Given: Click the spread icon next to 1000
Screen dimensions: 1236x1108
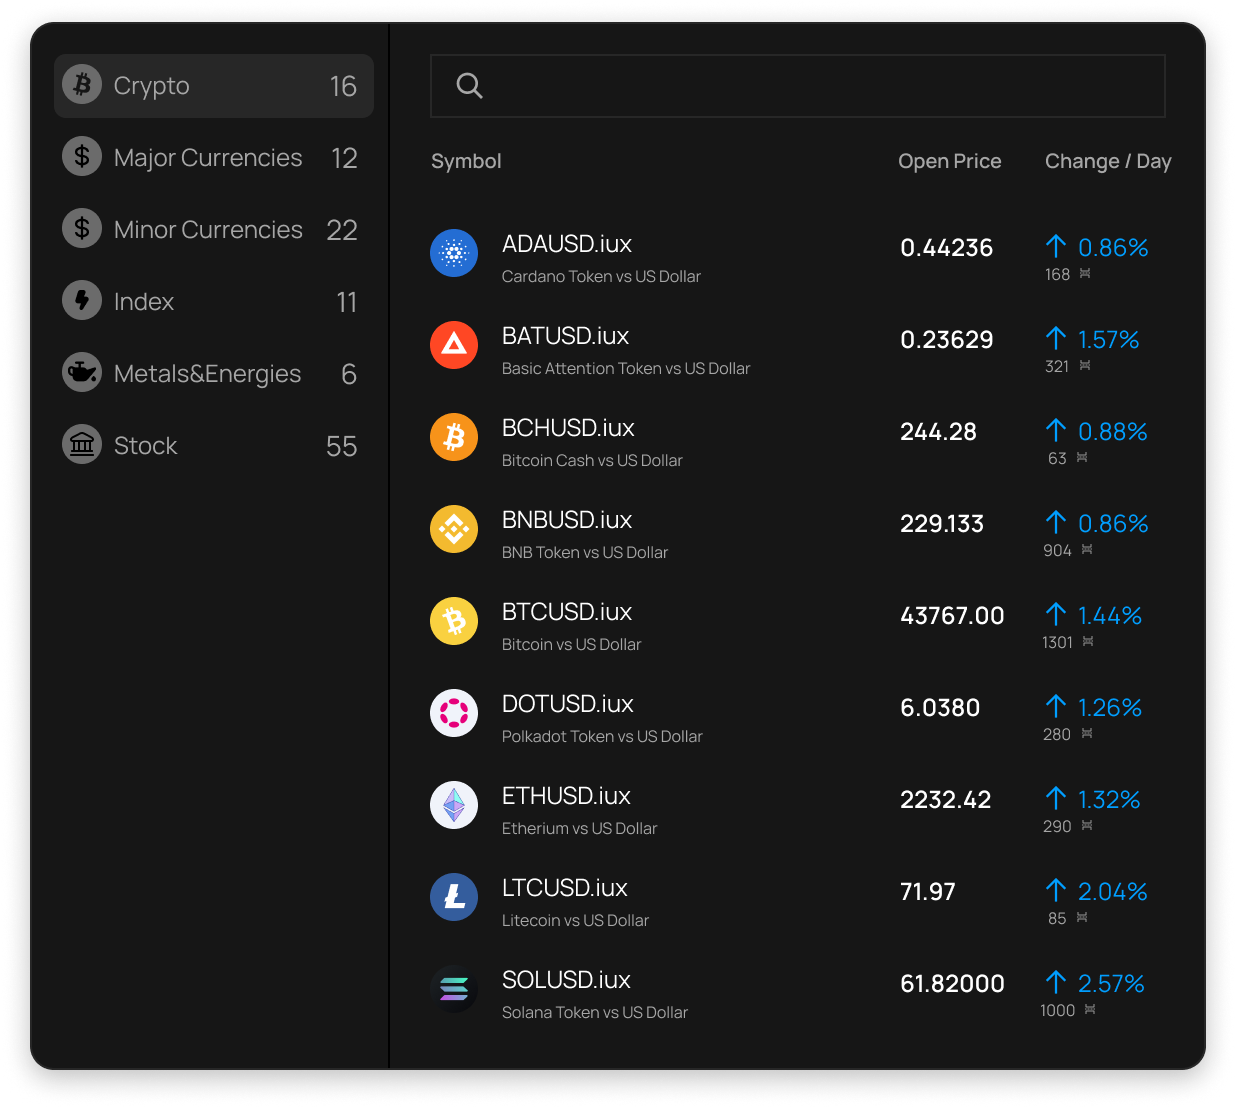Looking at the screenshot, I should 1090,1009.
